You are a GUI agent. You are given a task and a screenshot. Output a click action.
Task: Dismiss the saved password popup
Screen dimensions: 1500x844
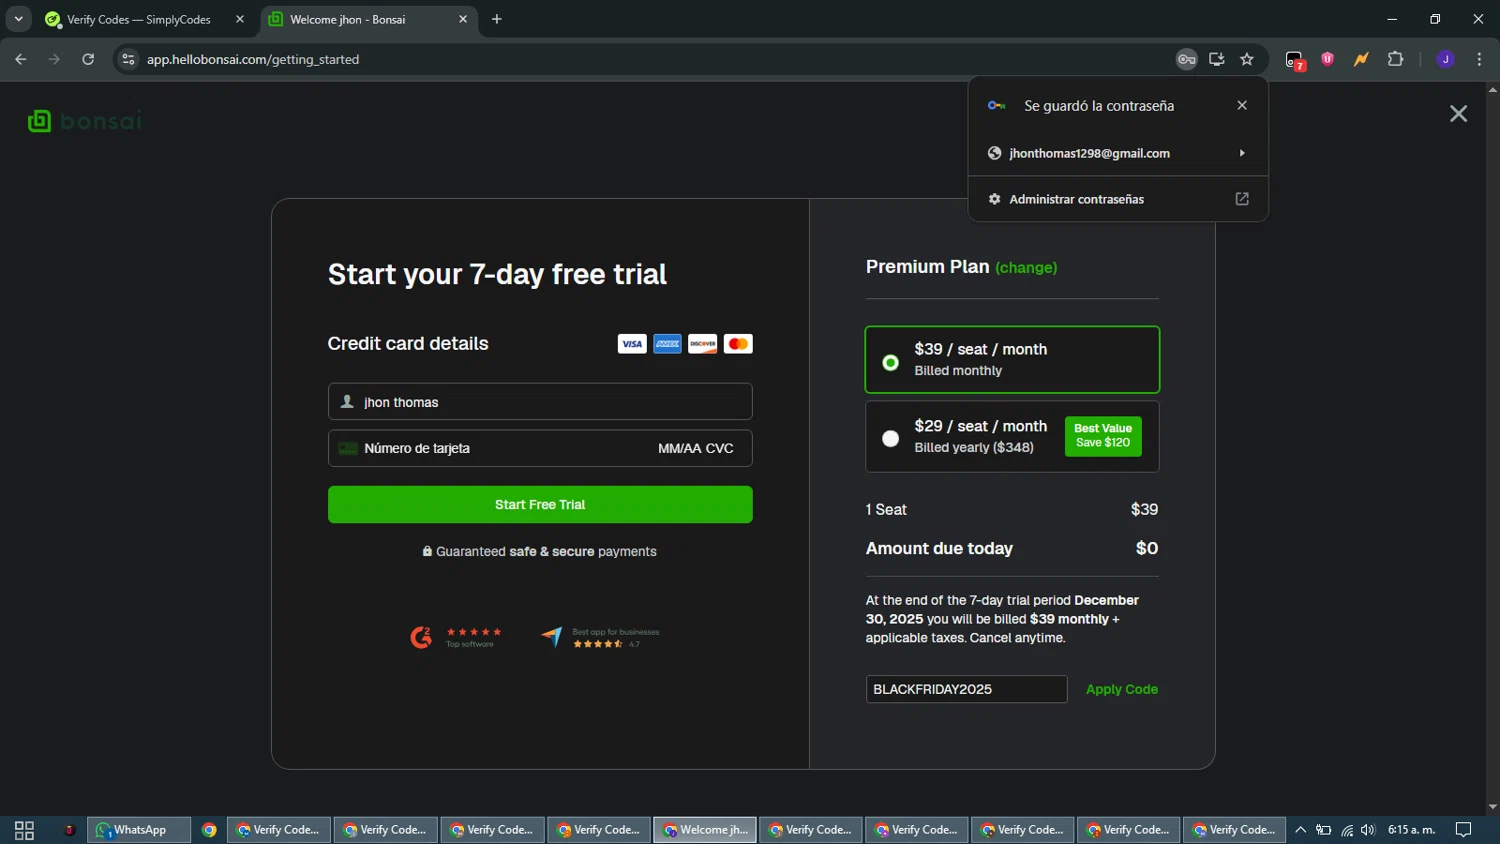click(1242, 105)
